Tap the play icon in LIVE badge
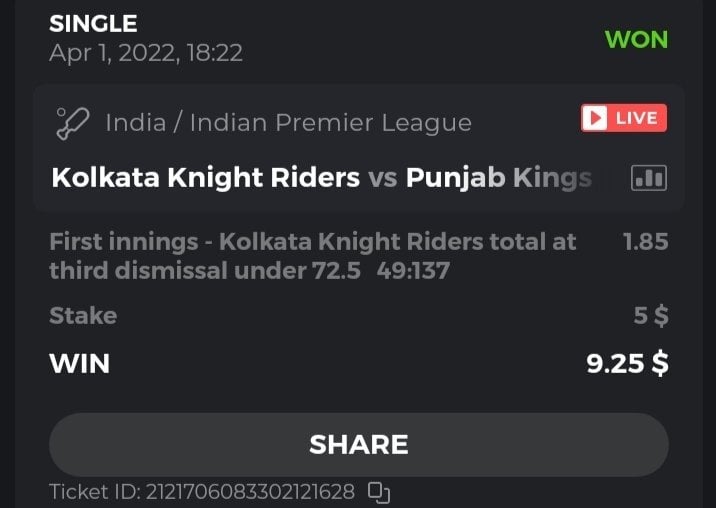 coord(596,118)
